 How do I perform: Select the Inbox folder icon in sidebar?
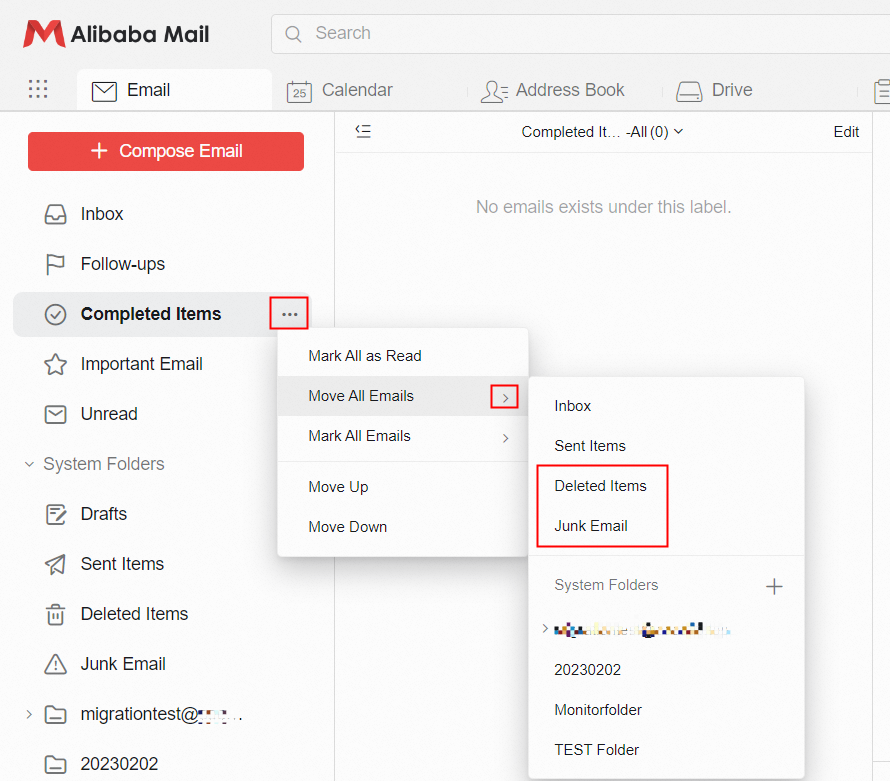(x=55, y=214)
